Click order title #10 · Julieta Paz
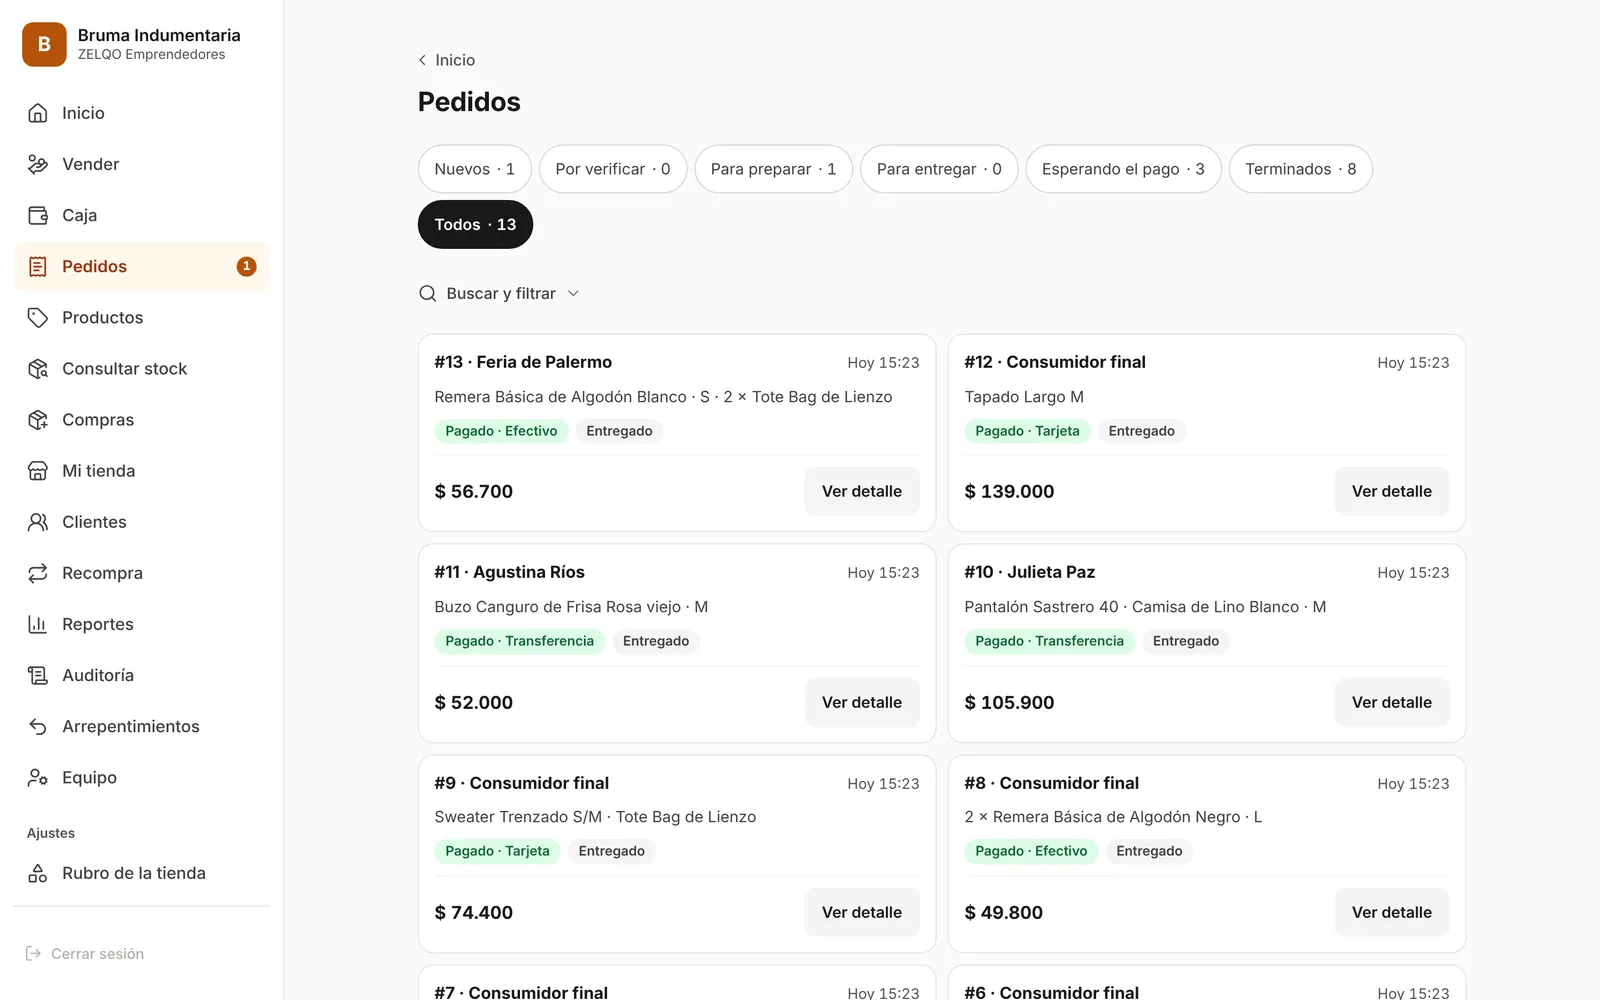The image size is (1600, 1000). click(x=1029, y=572)
